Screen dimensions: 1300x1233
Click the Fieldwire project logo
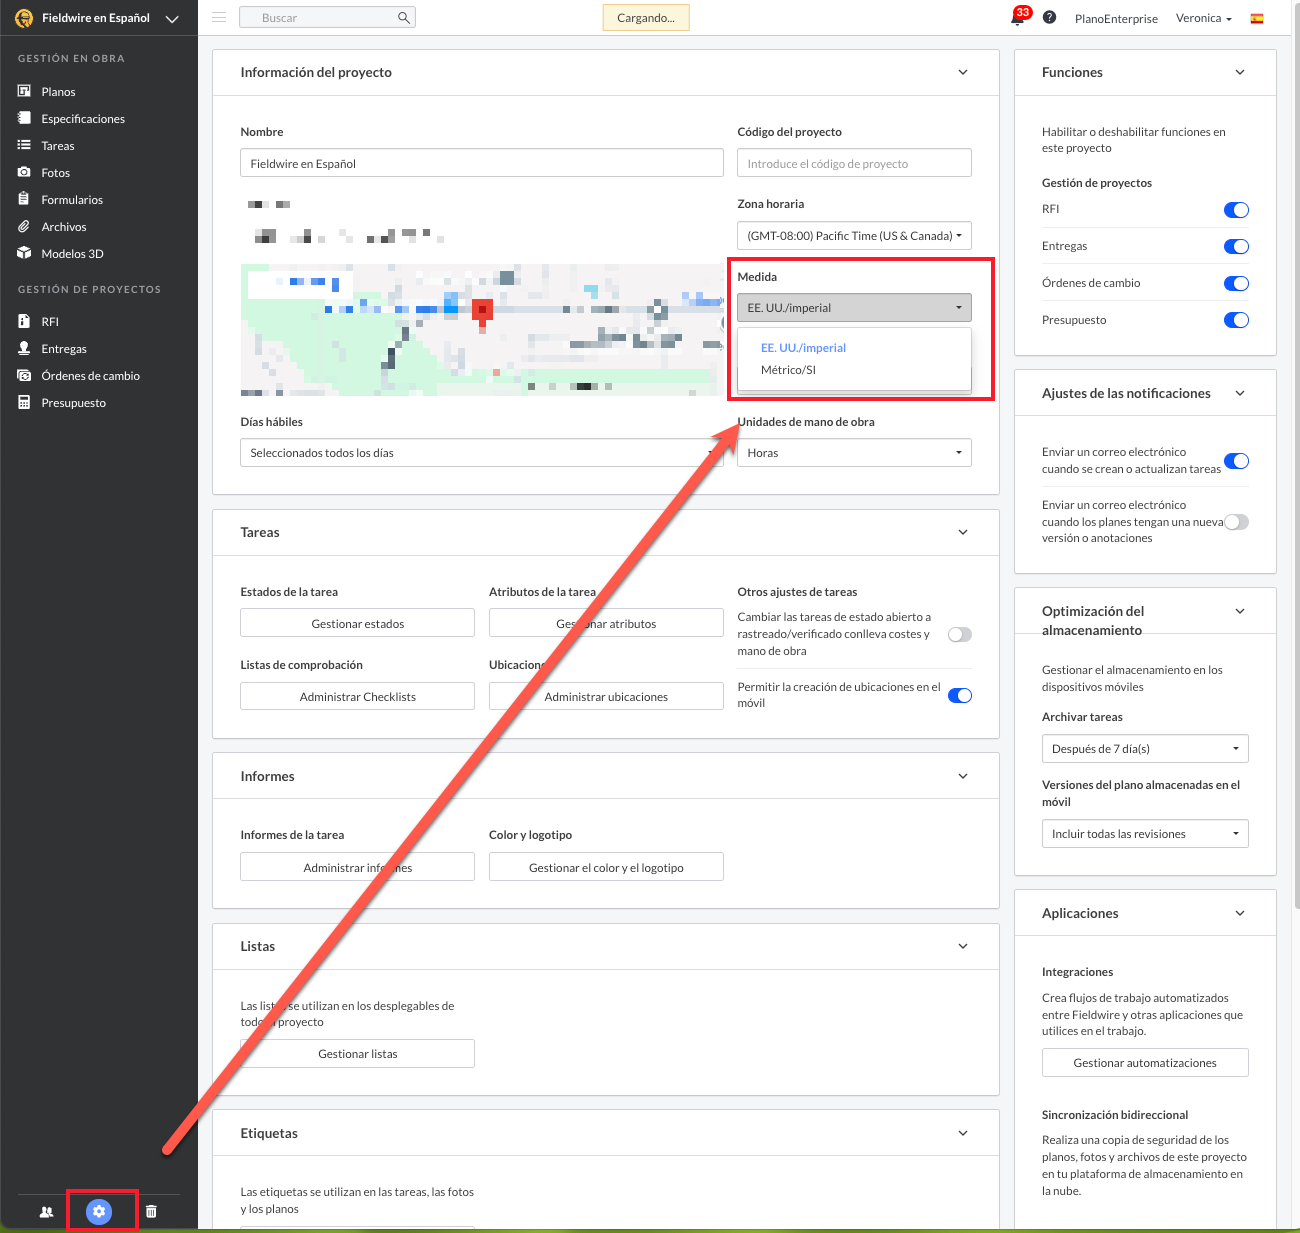click(24, 18)
